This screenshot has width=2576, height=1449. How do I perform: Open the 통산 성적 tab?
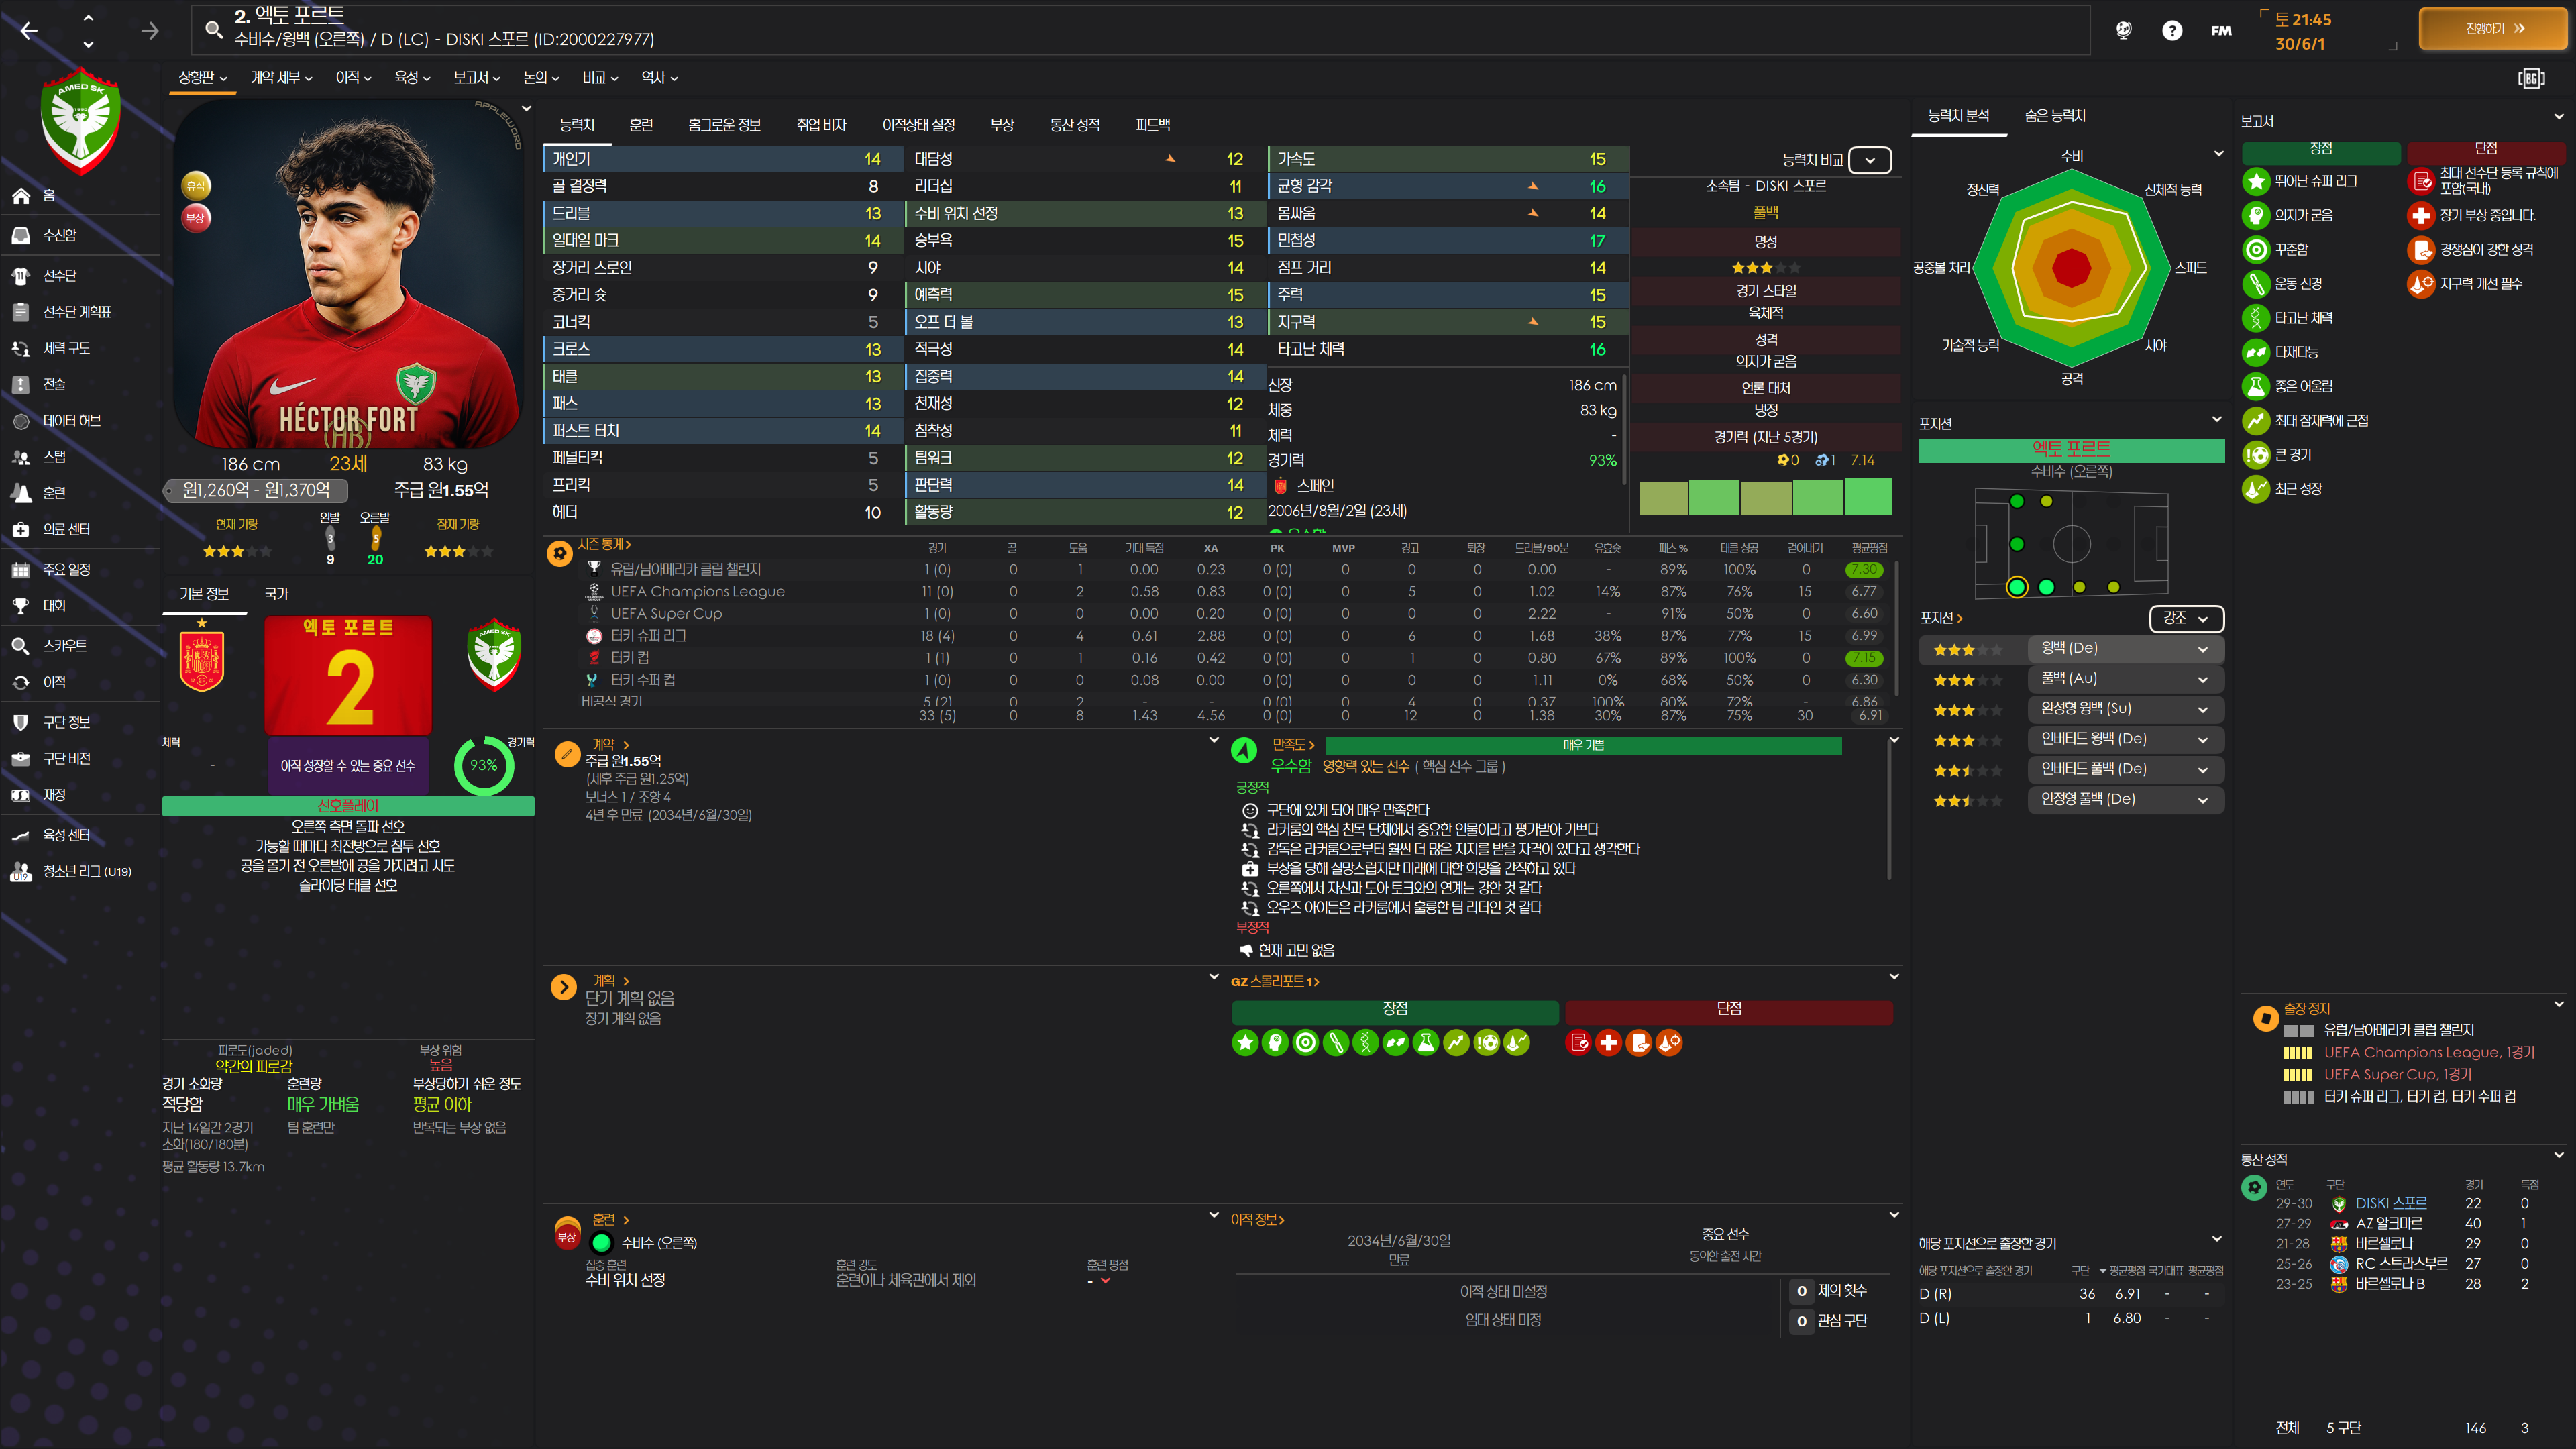(1074, 125)
